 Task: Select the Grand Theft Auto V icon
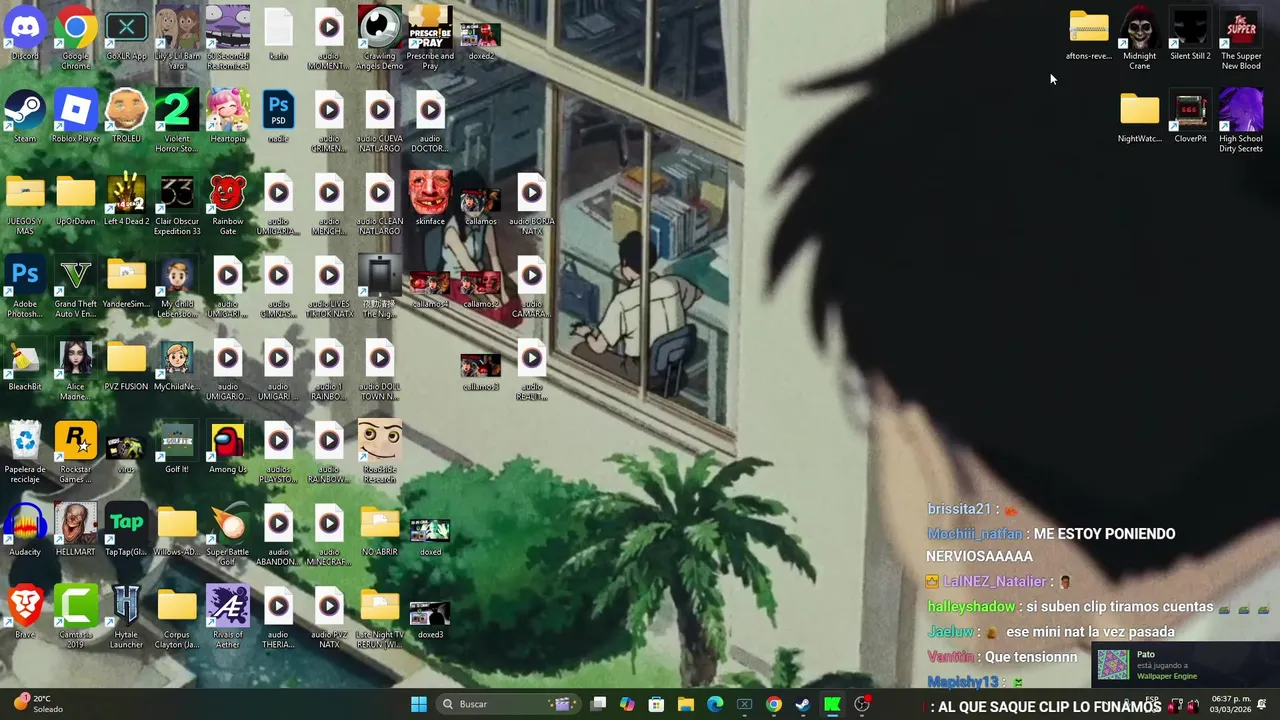76,287
